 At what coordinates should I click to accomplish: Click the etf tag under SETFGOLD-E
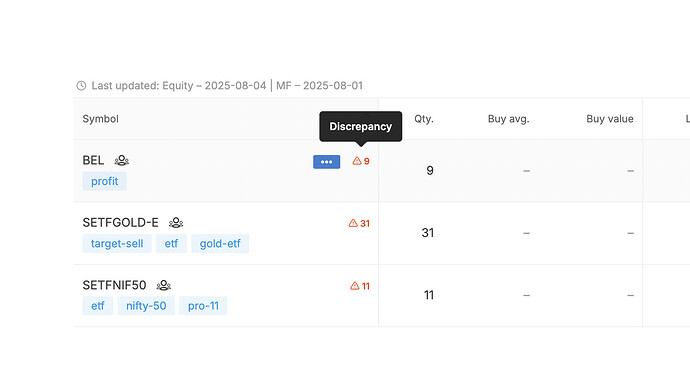point(171,243)
